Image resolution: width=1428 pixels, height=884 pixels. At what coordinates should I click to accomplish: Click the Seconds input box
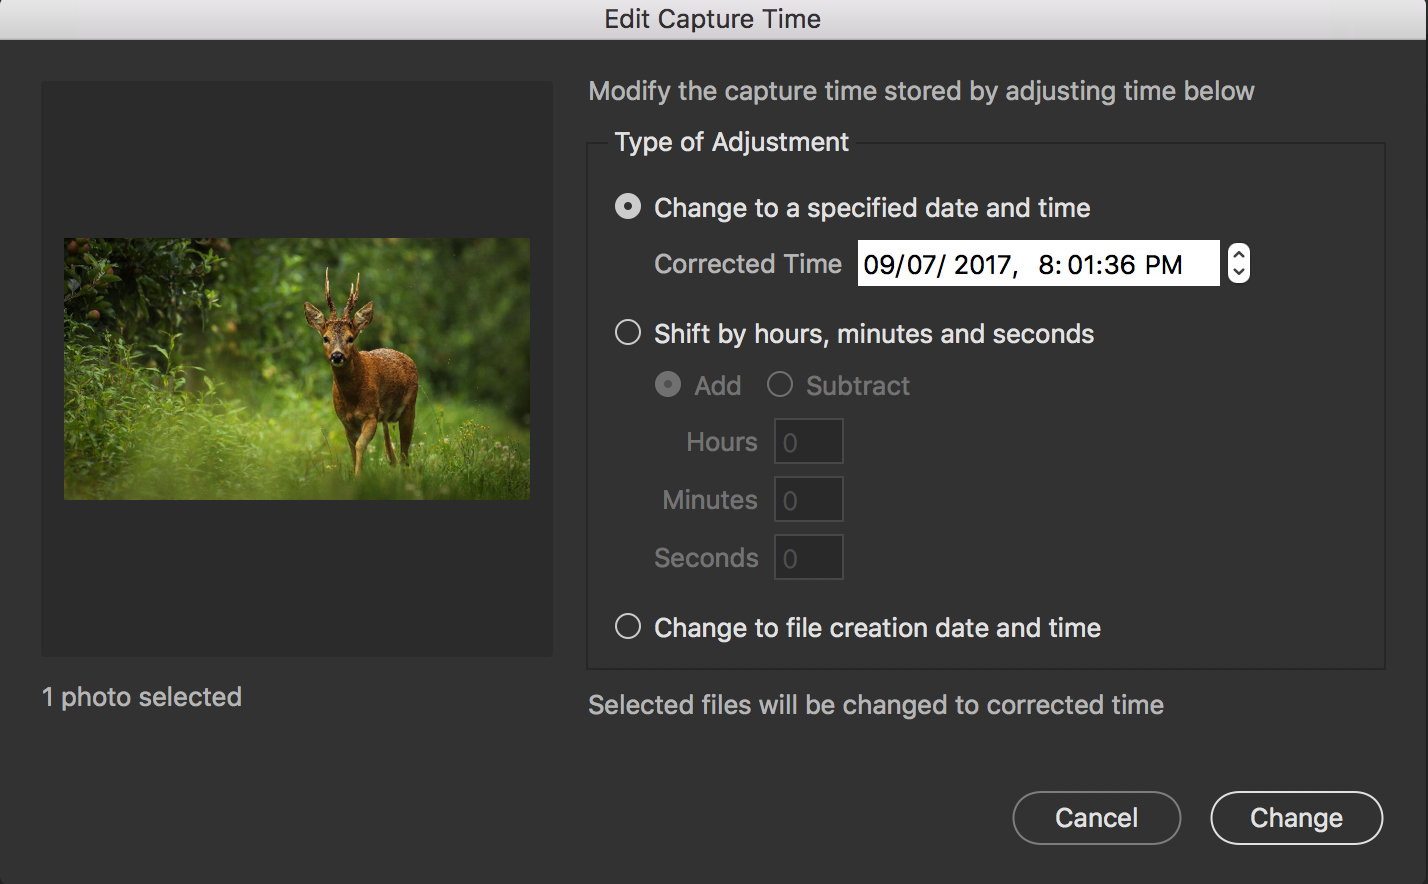[809, 558]
